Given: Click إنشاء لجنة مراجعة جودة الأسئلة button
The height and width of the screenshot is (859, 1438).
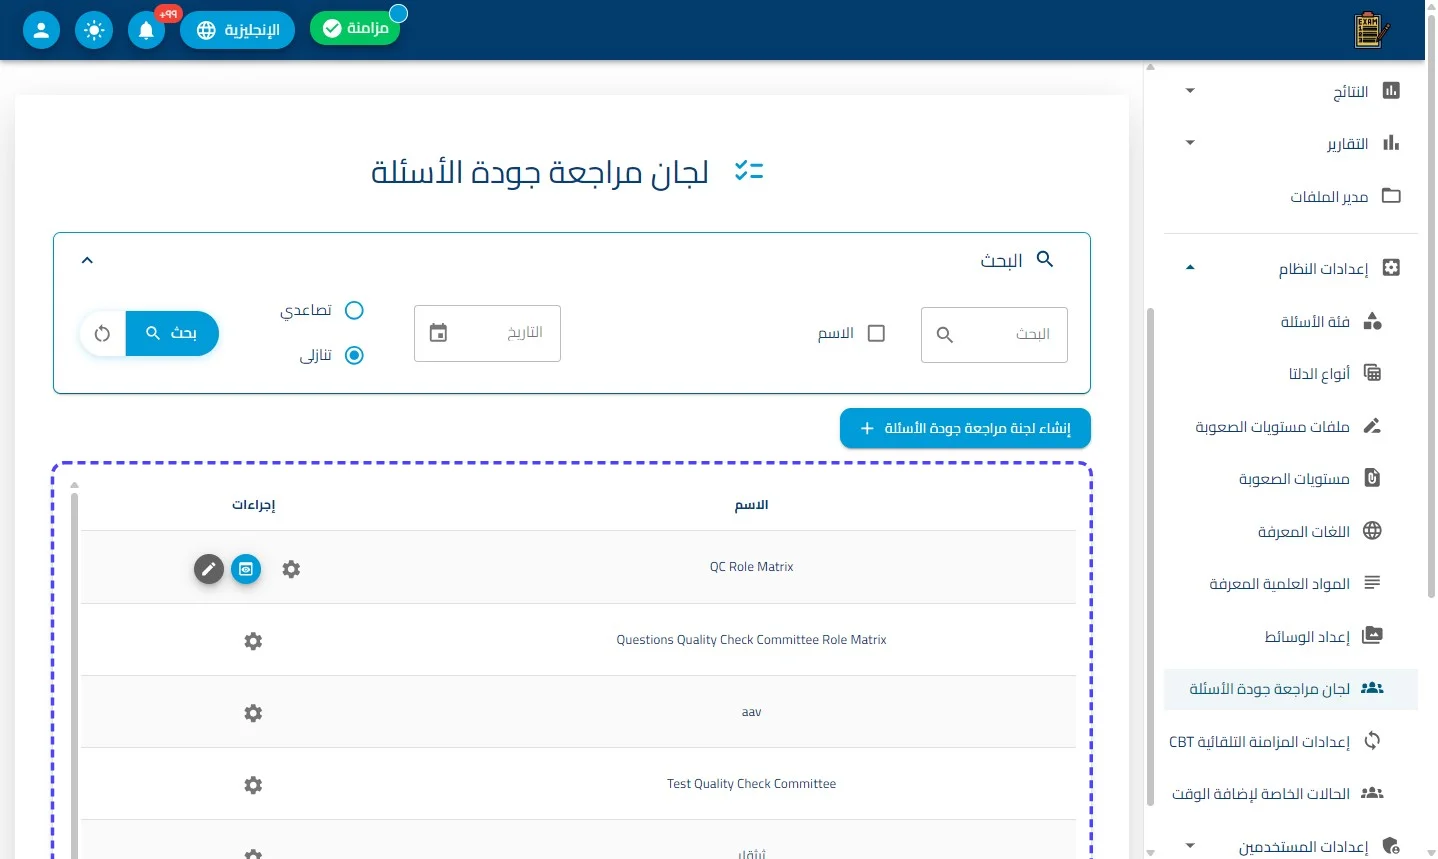Looking at the screenshot, I should point(965,428).
